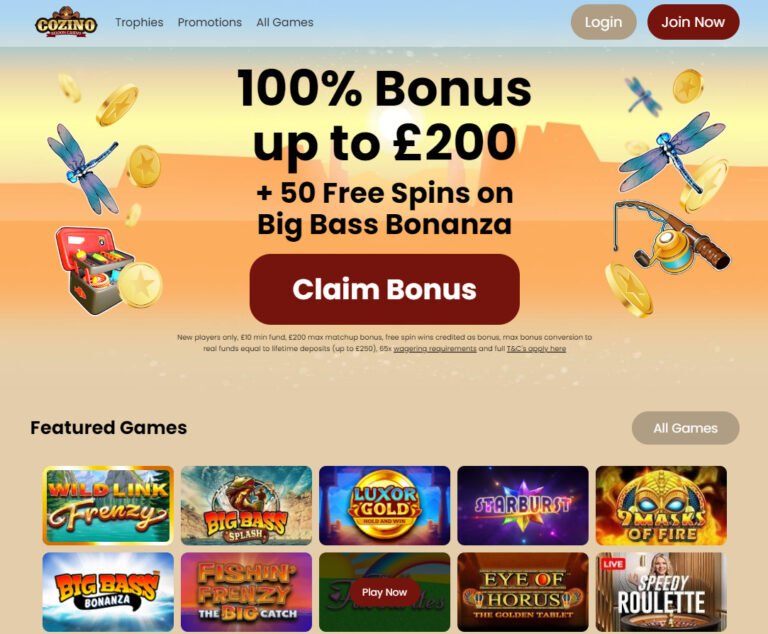This screenshot has height=634, width=768.
Task: Open the Promotions menu item
Action: click(210, 22)
